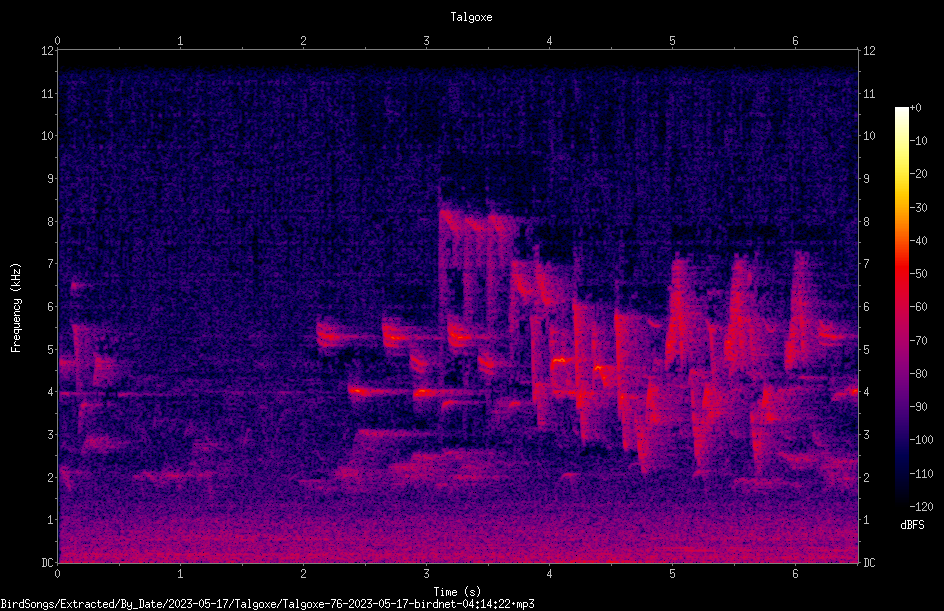Click the Time (s) axis label
The width and height of the screenshot is (944, 611).
tap(458, 592)
